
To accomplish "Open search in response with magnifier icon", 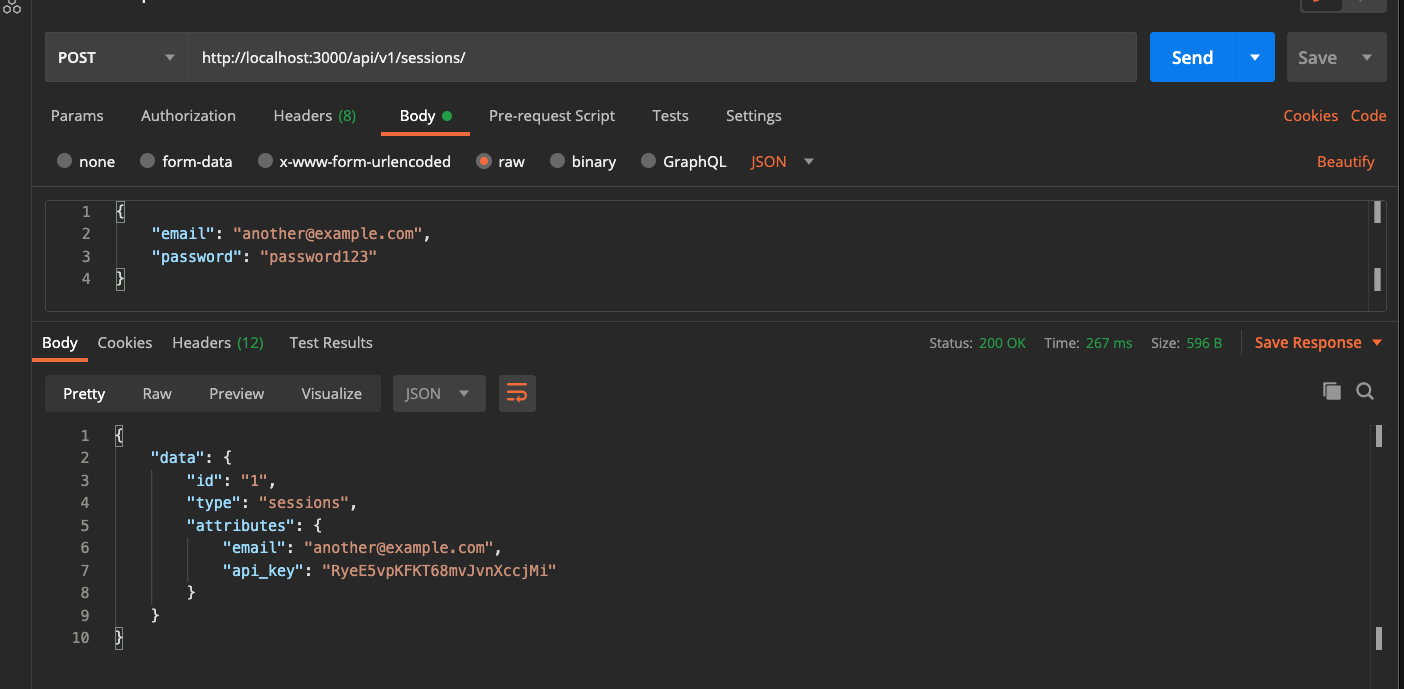I will pyautogui.click(x=1365, y=391).
